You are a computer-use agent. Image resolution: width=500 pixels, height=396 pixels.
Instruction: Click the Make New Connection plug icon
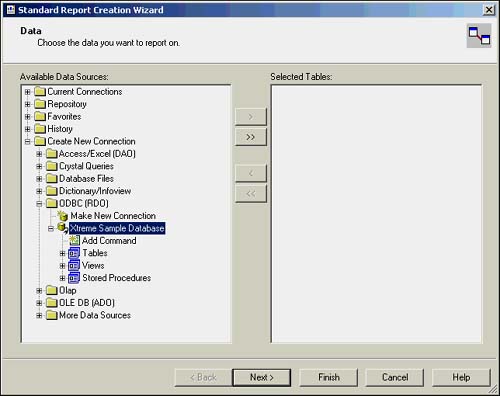click(x=62, y=216)
